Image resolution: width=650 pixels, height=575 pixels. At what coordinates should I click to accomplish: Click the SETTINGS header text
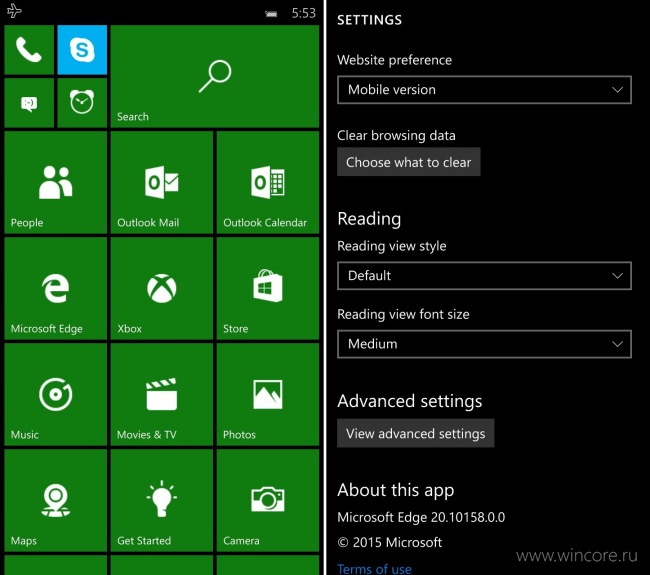369,20
